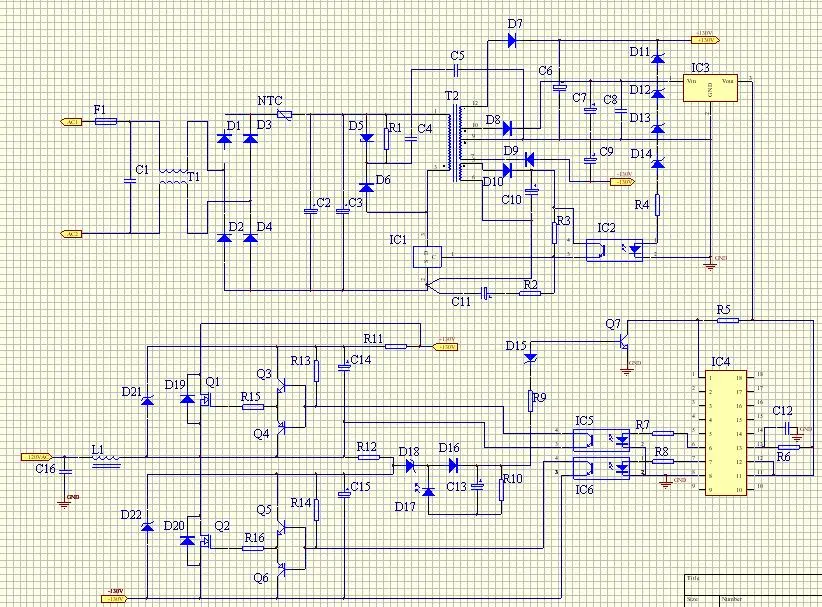The height and width of the screenshot is (607, 822).
Task: Select the diode D15 symbol
Action: click(x=531, y=359)
